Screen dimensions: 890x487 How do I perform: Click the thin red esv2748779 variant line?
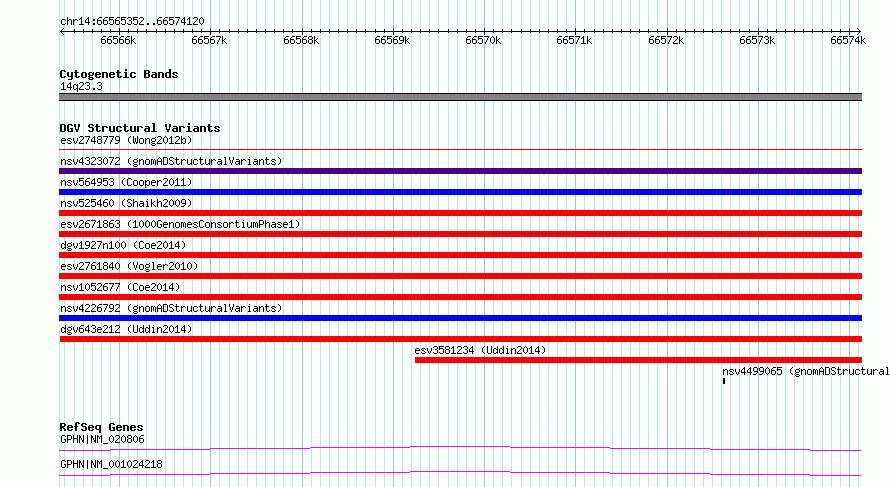click(460, 150)
